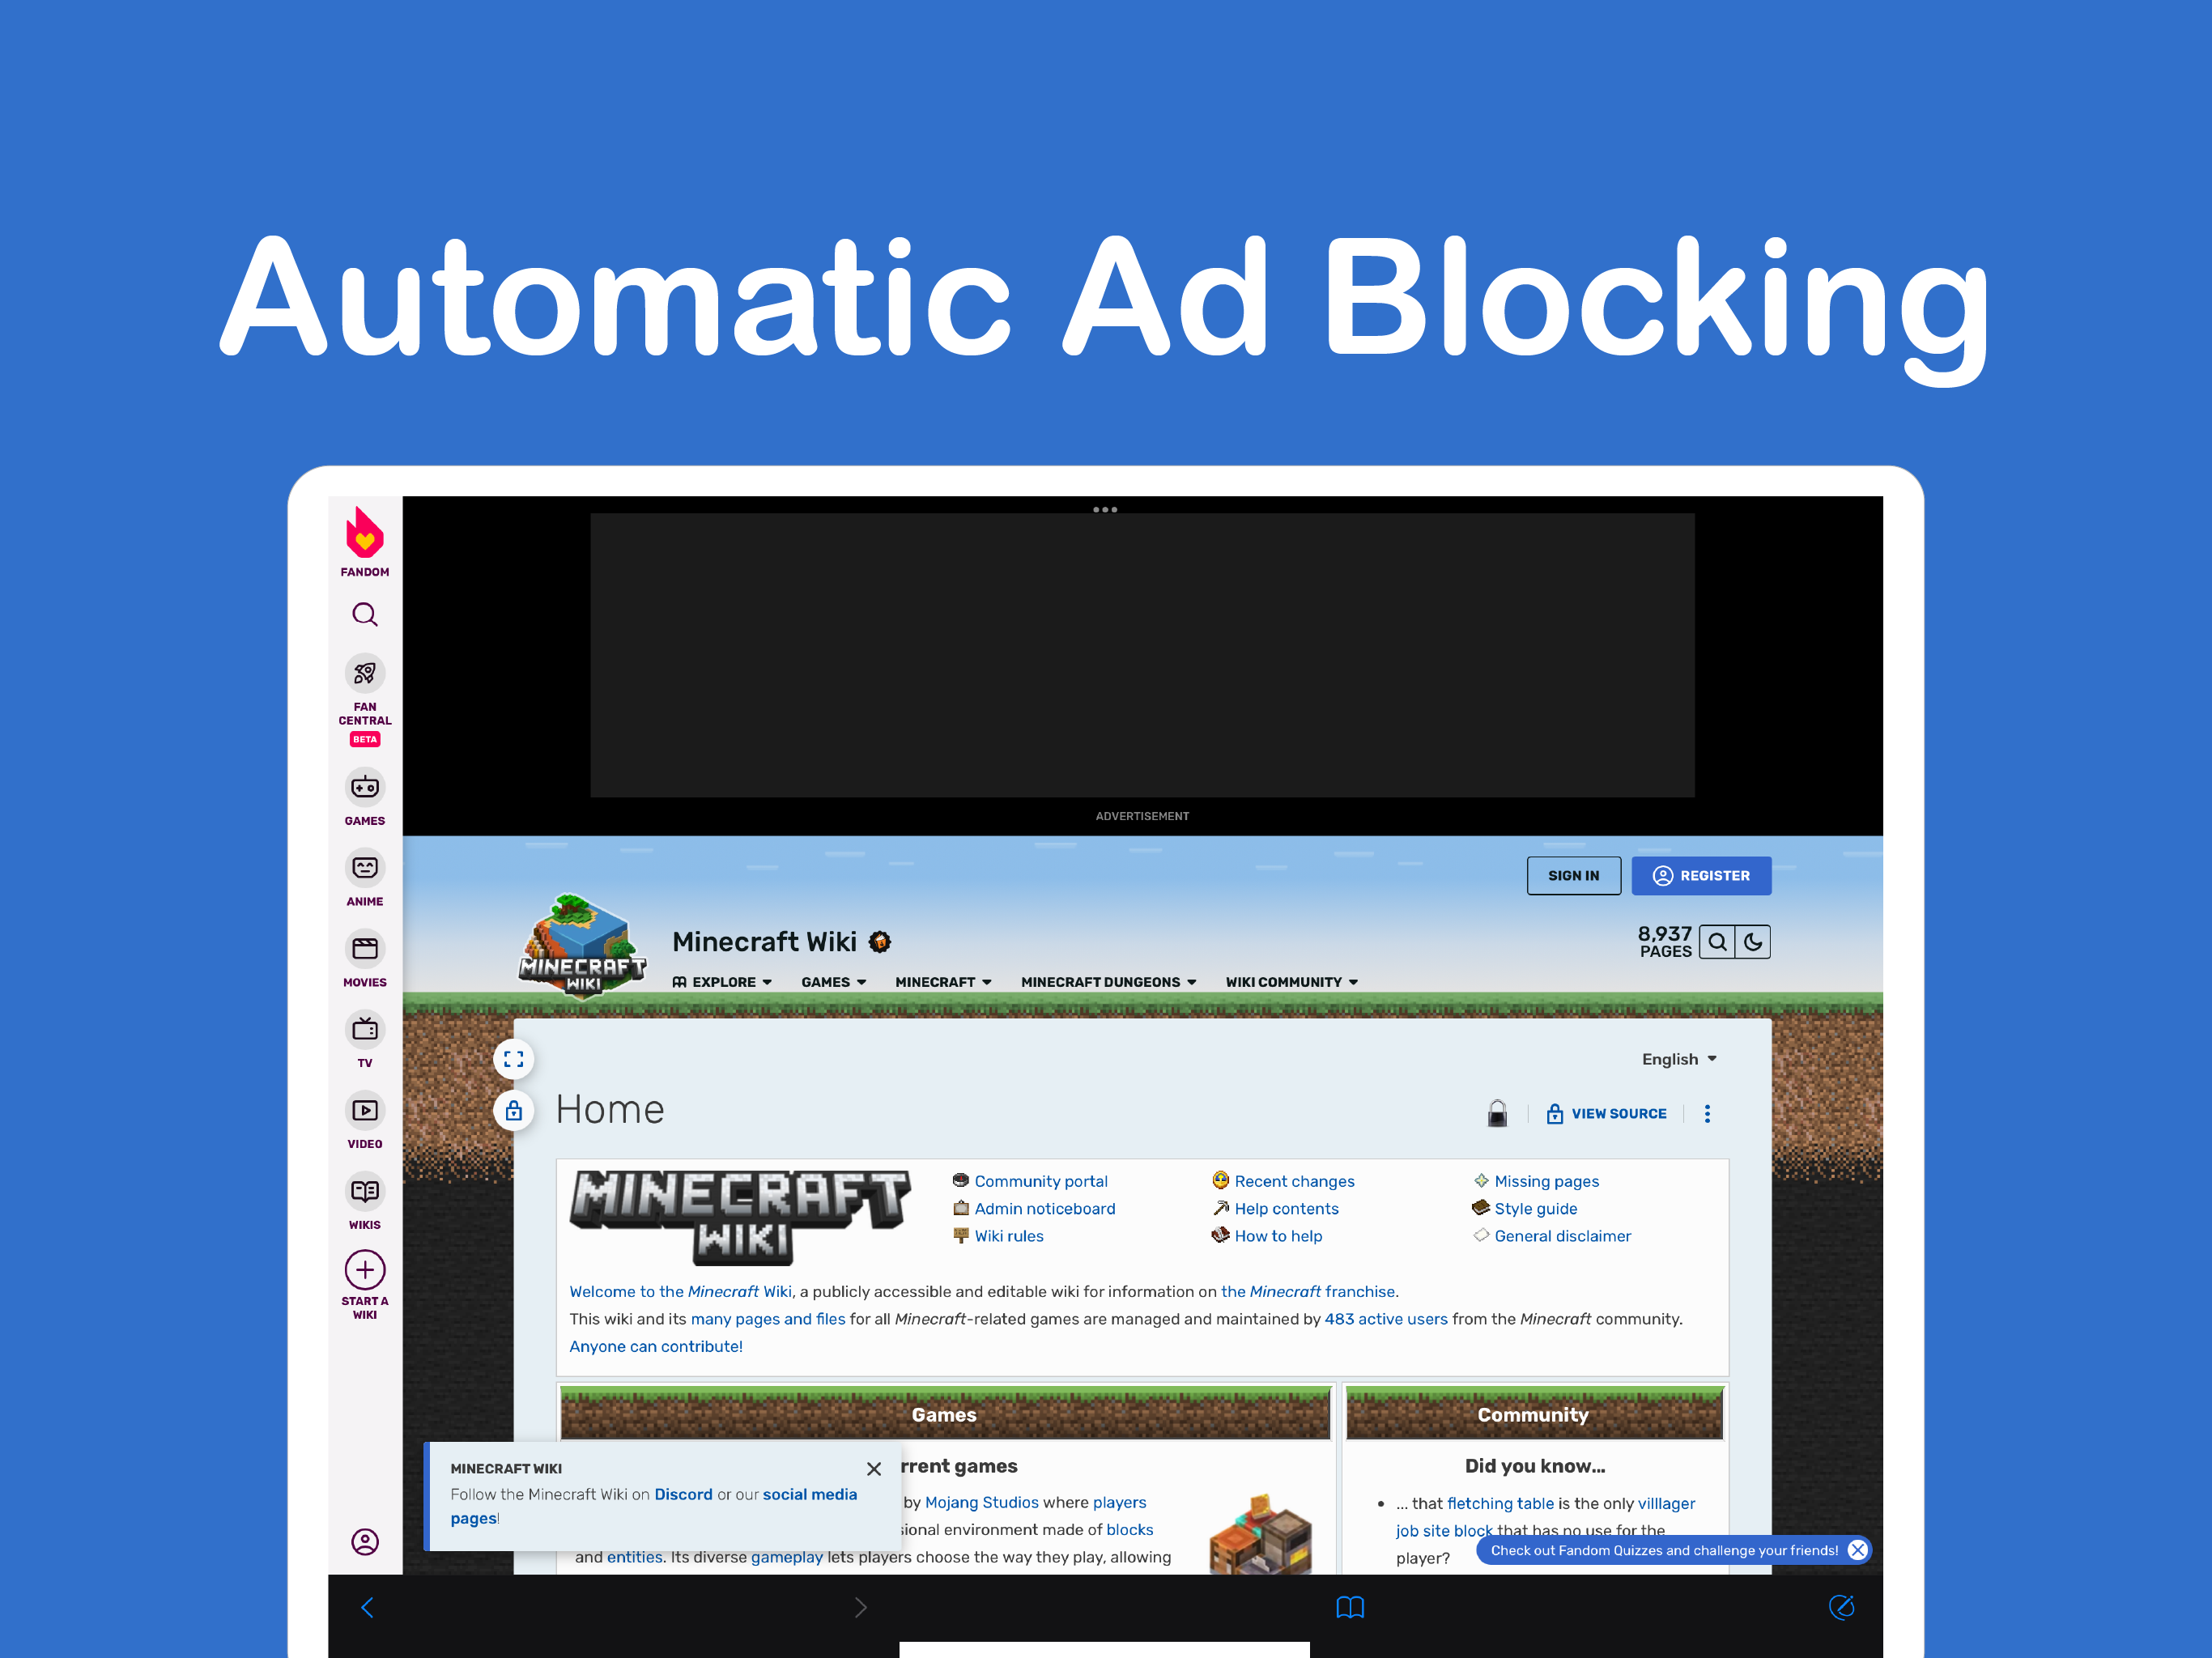The image size is (2212, 1658).
Task: Tap the browser back arrow
Action: point(367,1607)
